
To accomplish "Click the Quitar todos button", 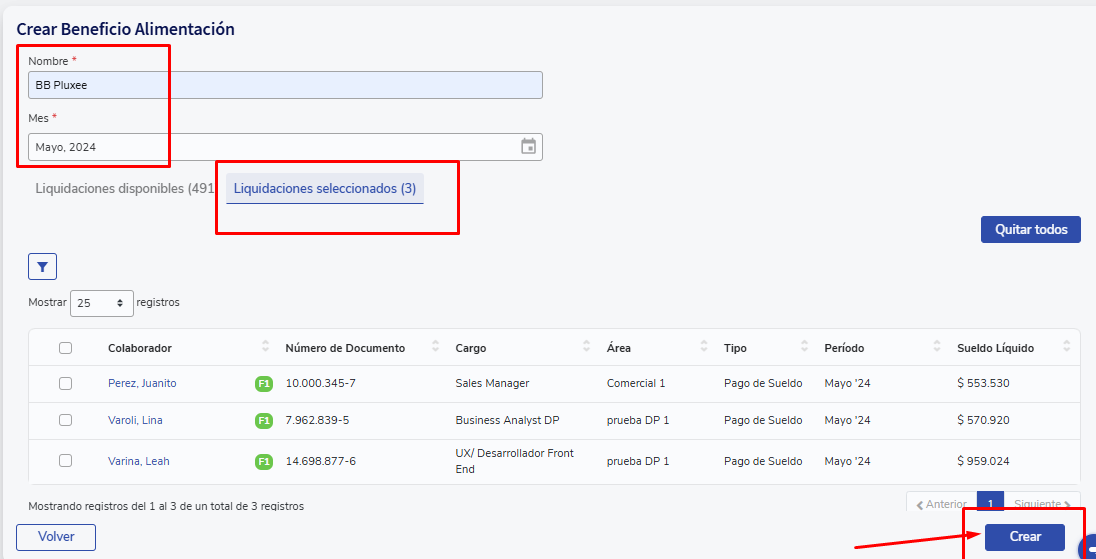I will 1030,230.
